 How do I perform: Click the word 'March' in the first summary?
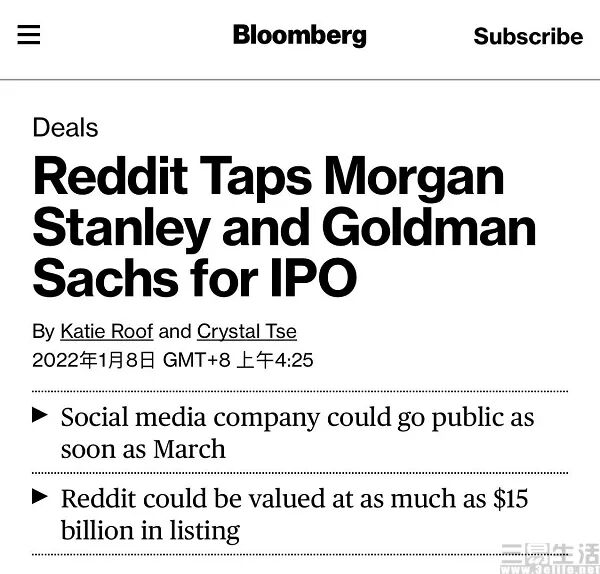pos(189,449)
